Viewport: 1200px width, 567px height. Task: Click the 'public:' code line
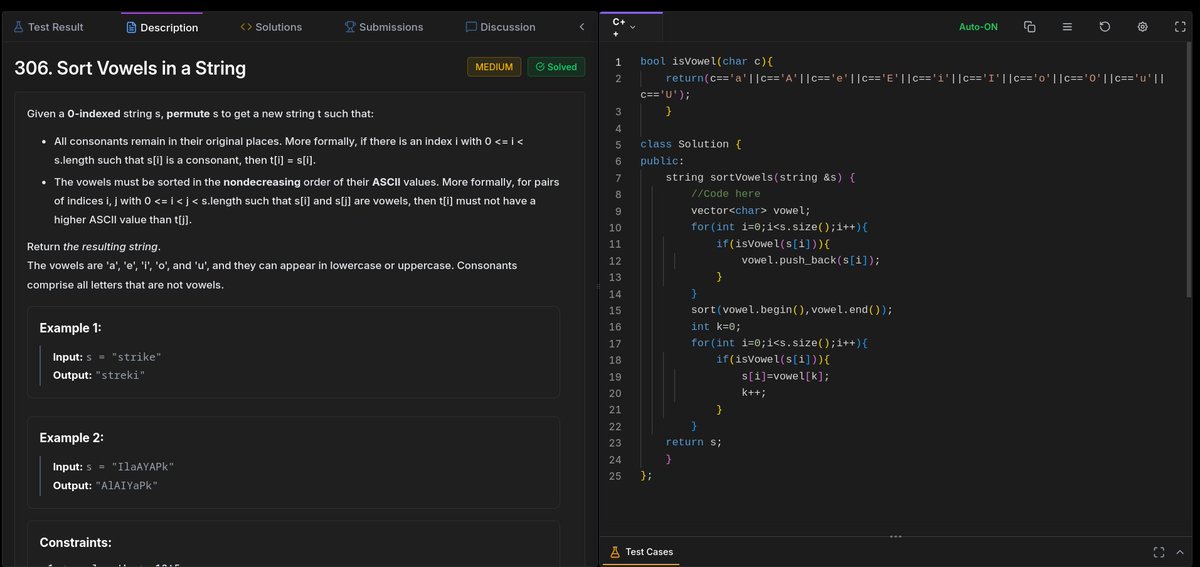coord(662,161)
